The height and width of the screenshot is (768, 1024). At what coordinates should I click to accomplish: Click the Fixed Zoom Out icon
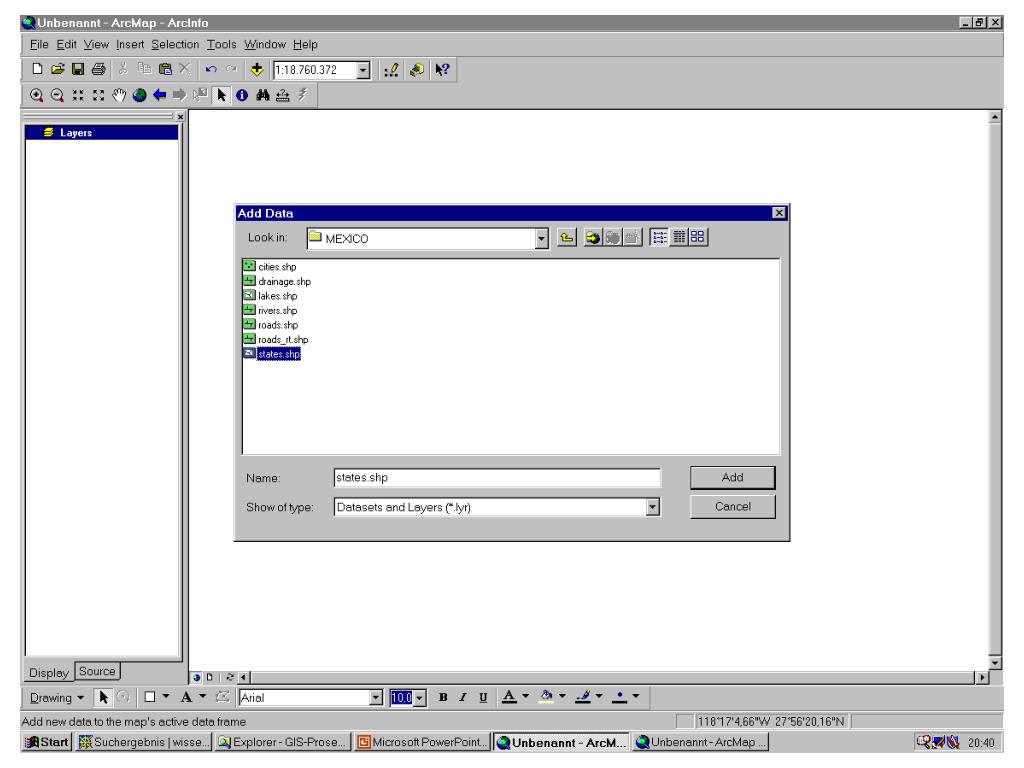click(99, 95)
